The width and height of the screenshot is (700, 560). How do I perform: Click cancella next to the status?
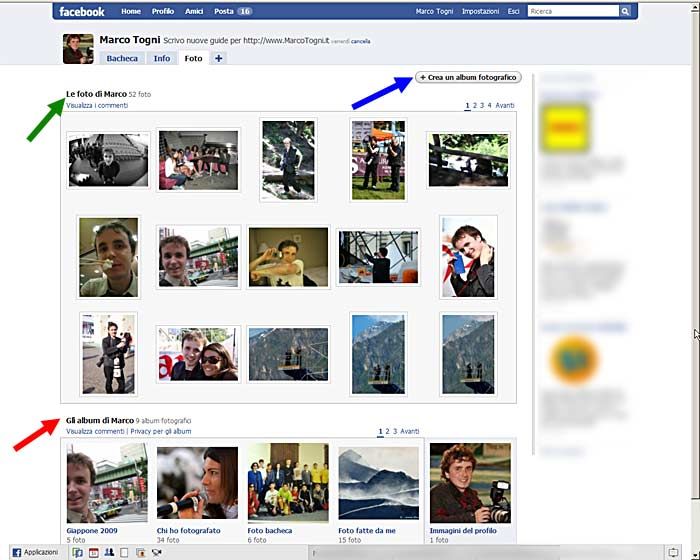pos(360,42)
